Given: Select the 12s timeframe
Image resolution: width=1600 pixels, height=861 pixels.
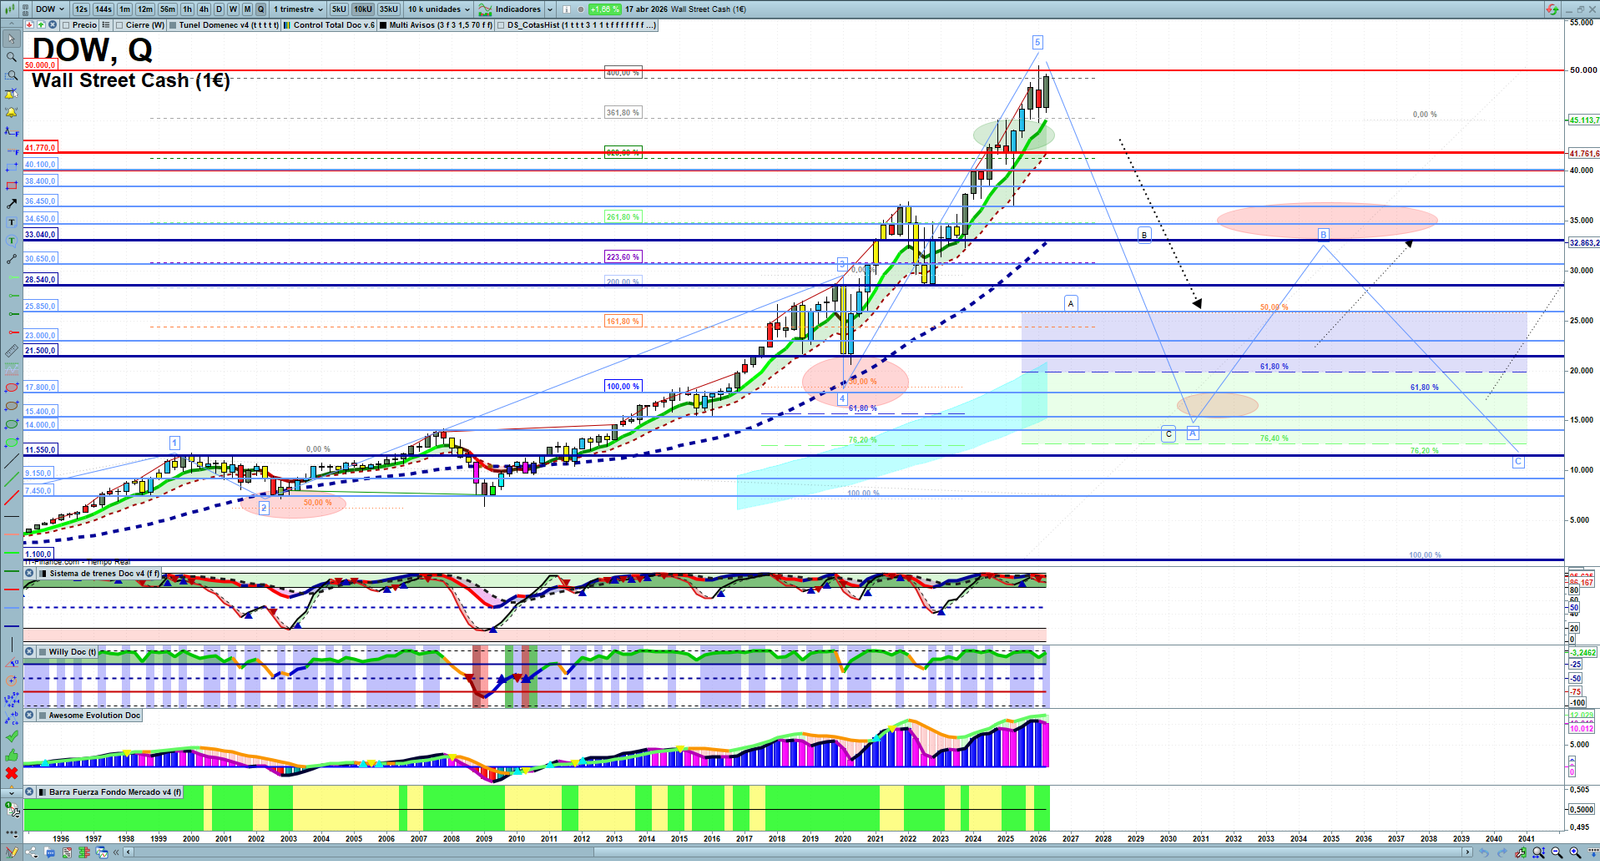Looking at the screenshot, I should (x=81, y=9).
